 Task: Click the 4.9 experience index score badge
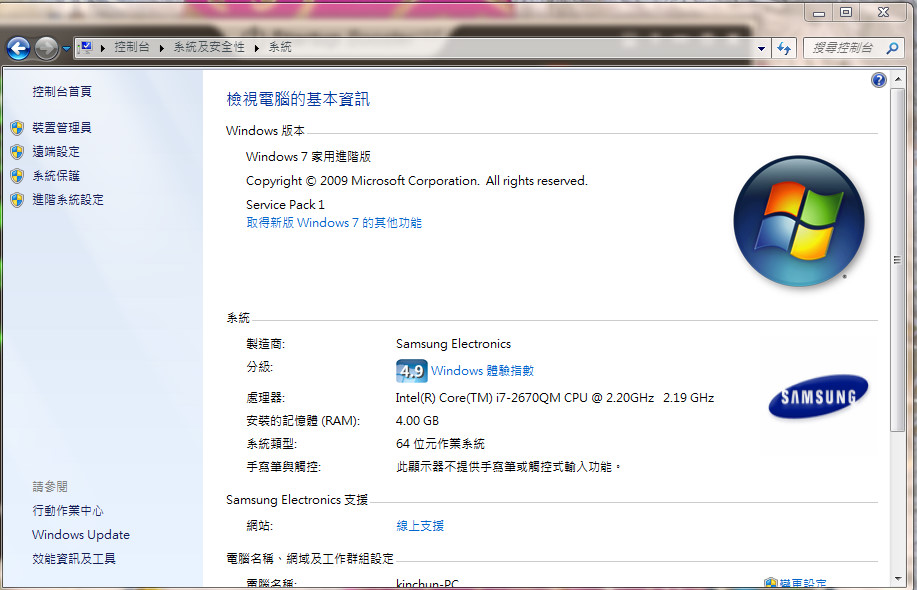412,371
